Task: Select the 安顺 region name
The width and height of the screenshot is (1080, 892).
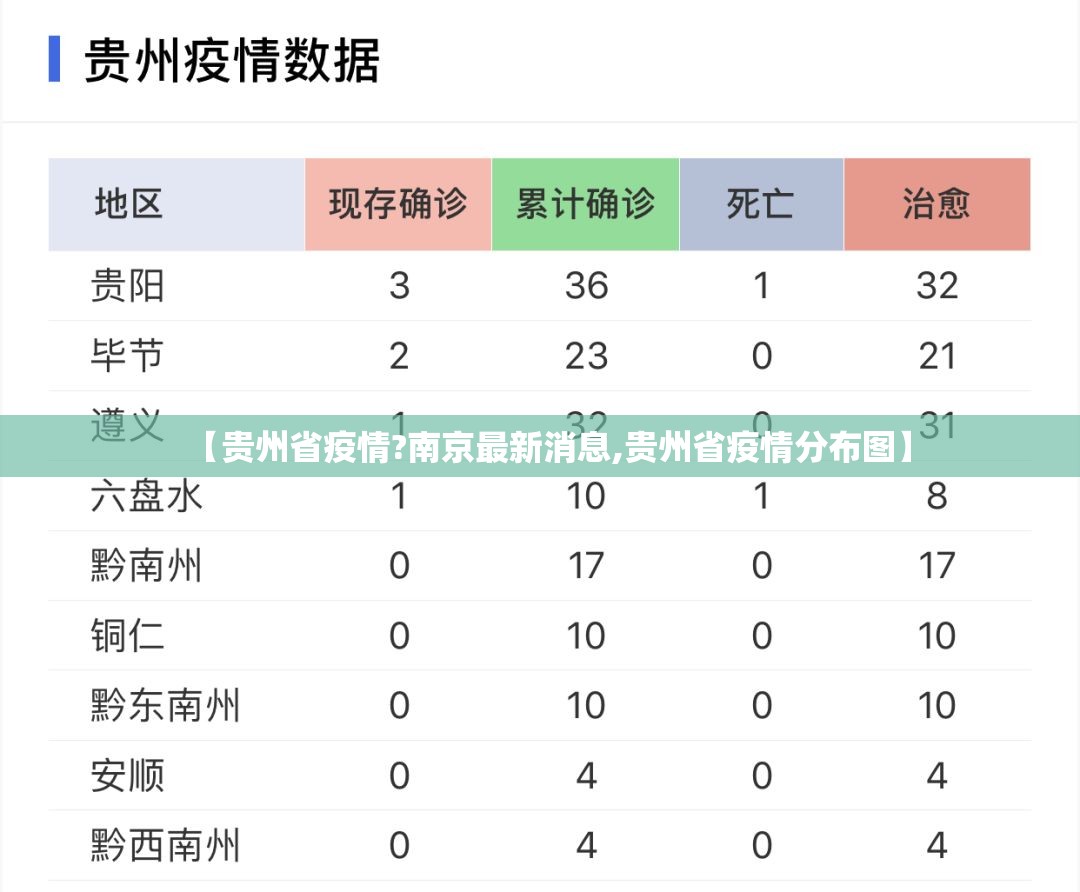Action: tap(127, 776)
